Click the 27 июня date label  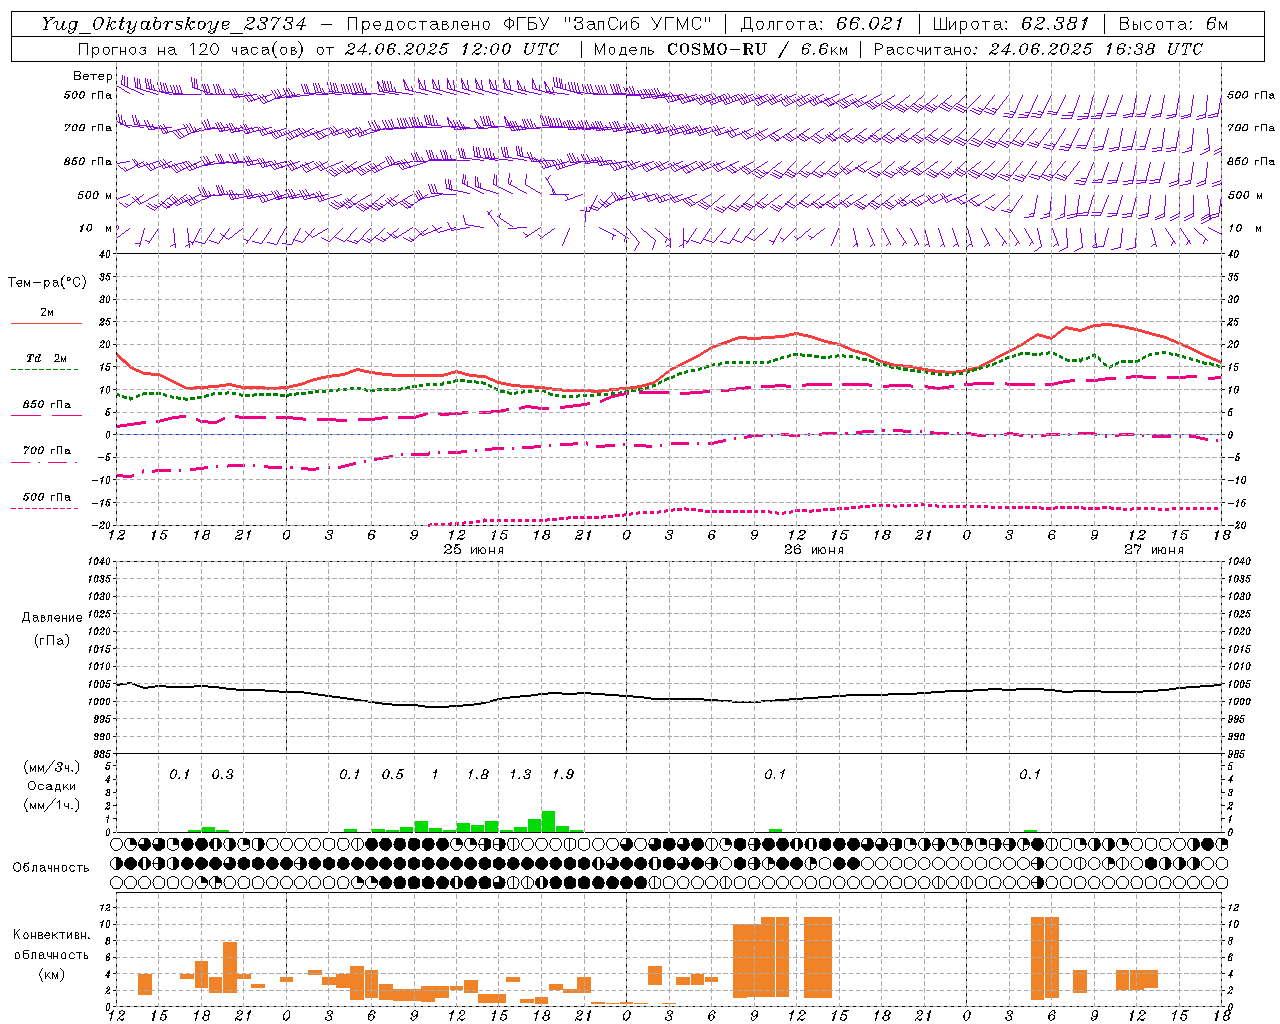coord(1153,549)
